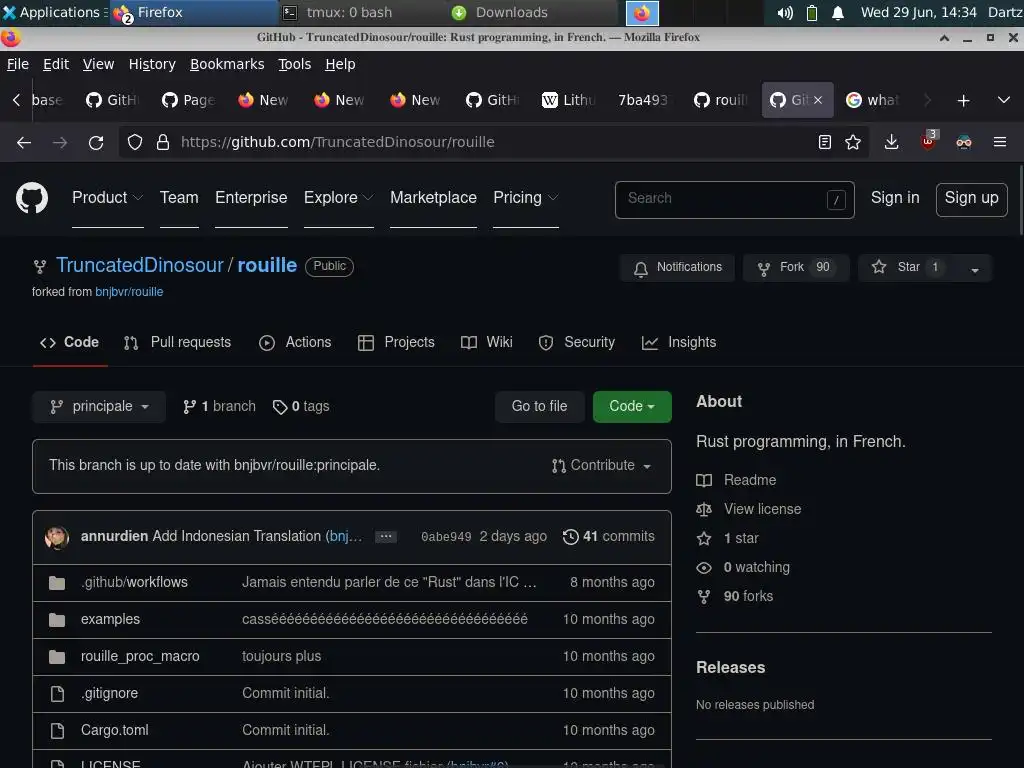This screenshot has height=768, width=1024.
Task: Open the green Code dropdown button
Action: 632,406
